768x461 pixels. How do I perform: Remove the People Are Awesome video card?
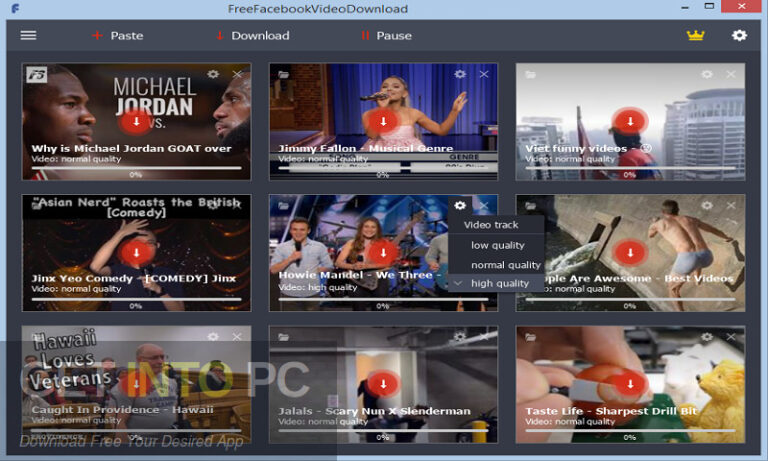click(x=731, y=205)
